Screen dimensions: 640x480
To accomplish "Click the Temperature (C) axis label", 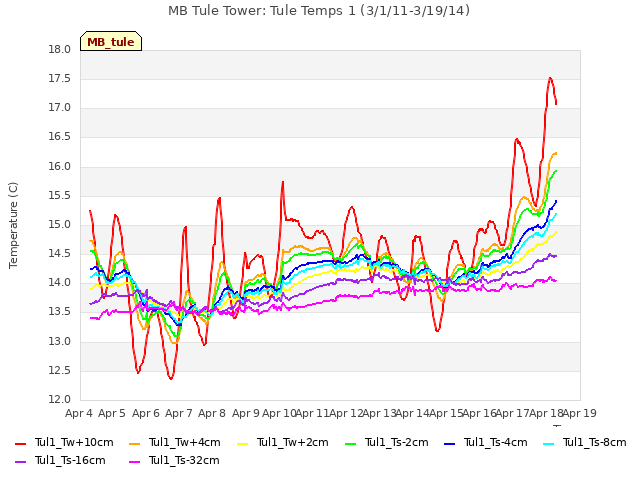I will tap(13, 225).
